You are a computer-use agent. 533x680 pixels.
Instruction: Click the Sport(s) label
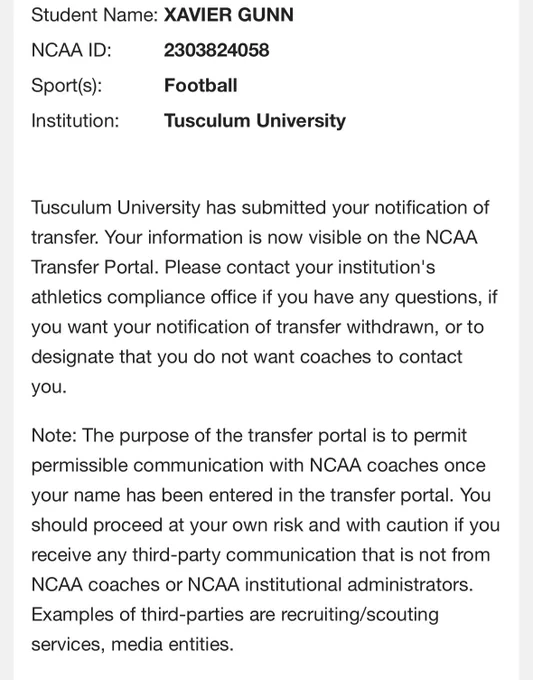[67, 85]
